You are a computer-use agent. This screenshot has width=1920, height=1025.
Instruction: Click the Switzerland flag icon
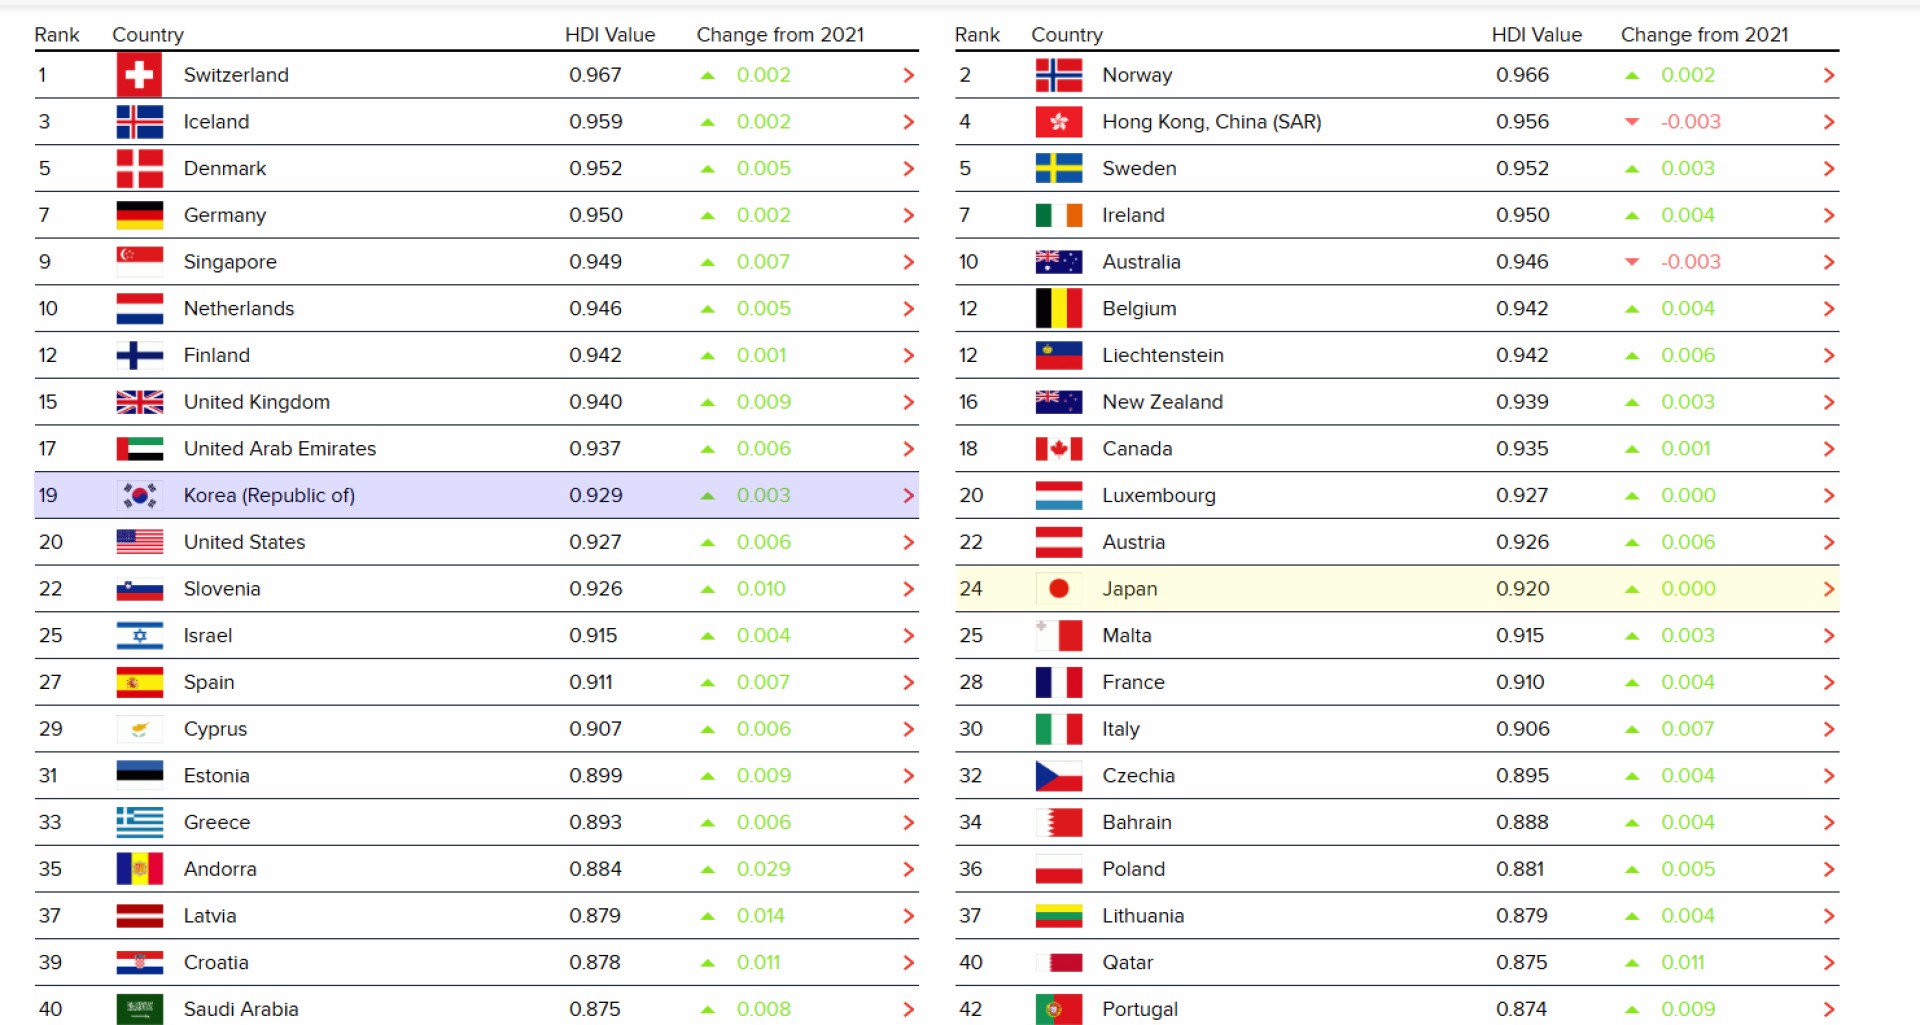(x=139, y=75)
